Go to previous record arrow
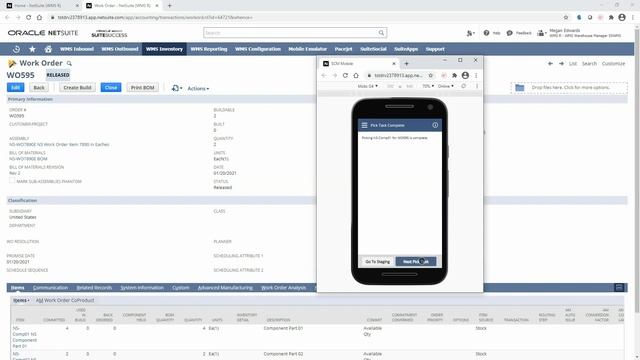Image resolution: width=640 pixels, height=360 pixels. tap(550, 64)
